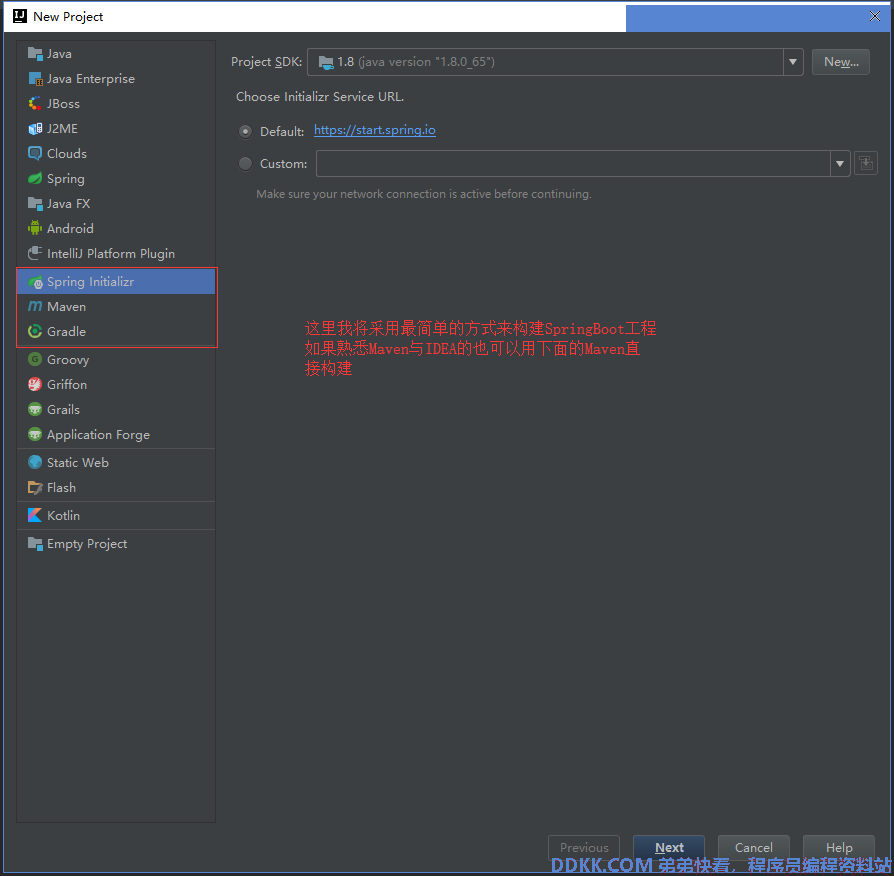Select the Java folder icon
Image resolution: width=894 pixels, height=876 pixels.
point(35,54)
